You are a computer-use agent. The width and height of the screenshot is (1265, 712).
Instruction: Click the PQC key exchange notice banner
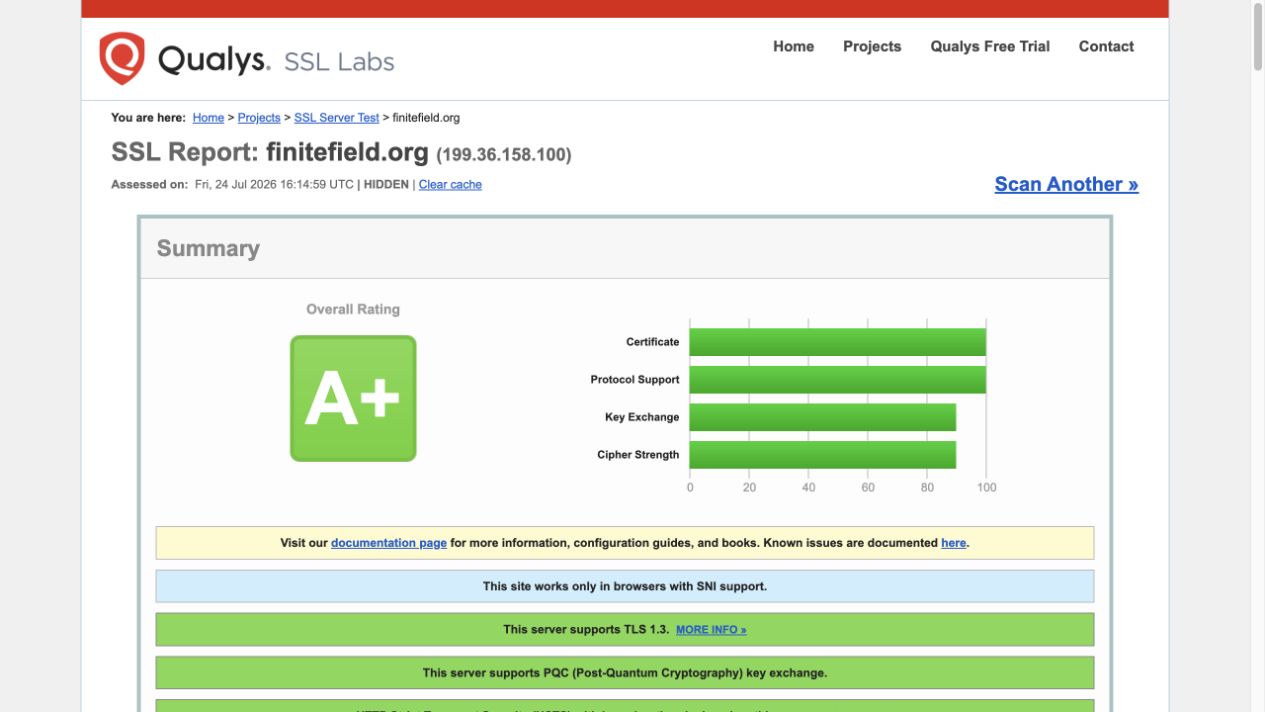point(625,673)
